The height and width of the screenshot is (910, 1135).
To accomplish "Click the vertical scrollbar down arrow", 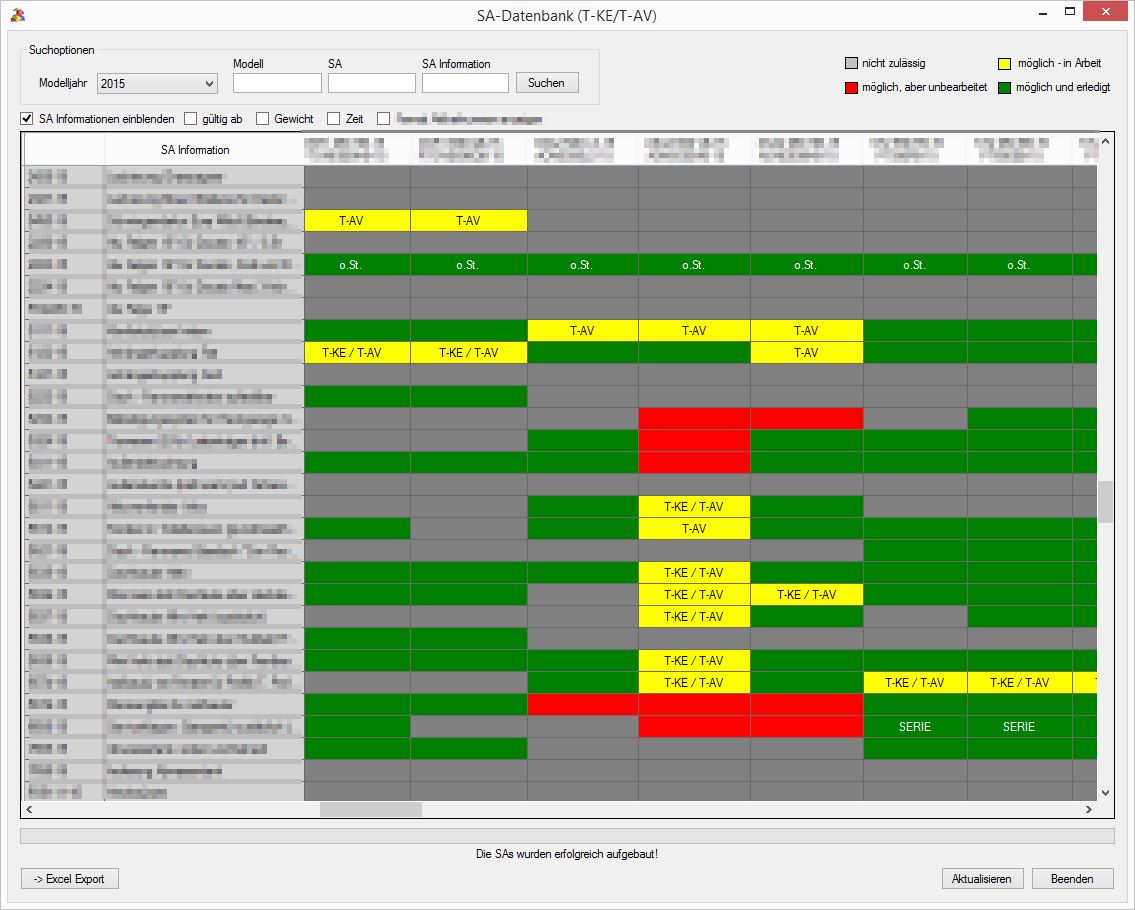I will point(1105,792).
